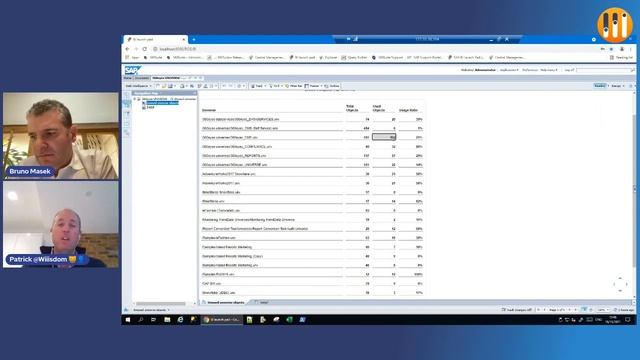Image resolution: width=640 pixels, height=360 pixels.
Task: Click the New document icon in Webi toolbar
Action: click(x=158, y=86)
